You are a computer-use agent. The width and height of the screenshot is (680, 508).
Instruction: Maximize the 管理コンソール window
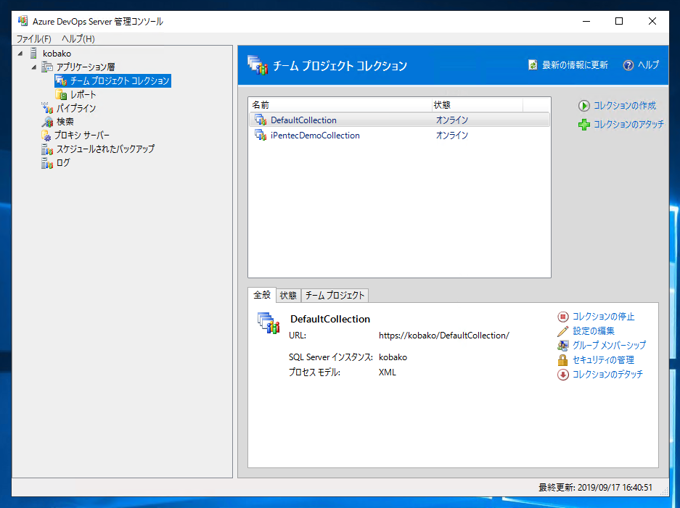[619, 21]
